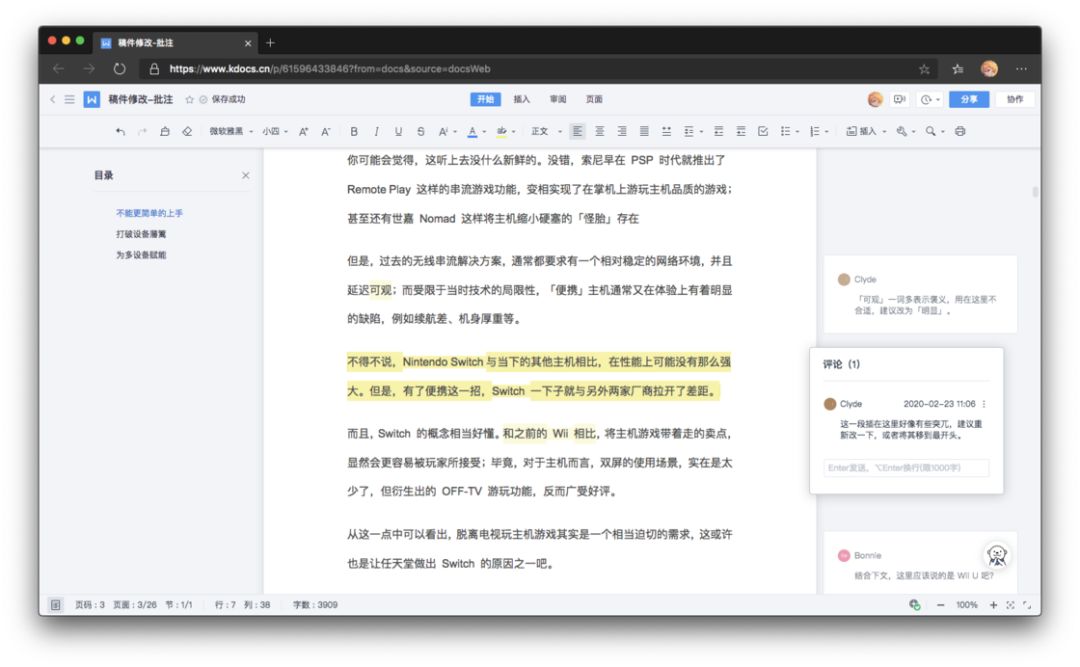Click the undo arrow icon
Screen dimensions: 1080x667
121,131
